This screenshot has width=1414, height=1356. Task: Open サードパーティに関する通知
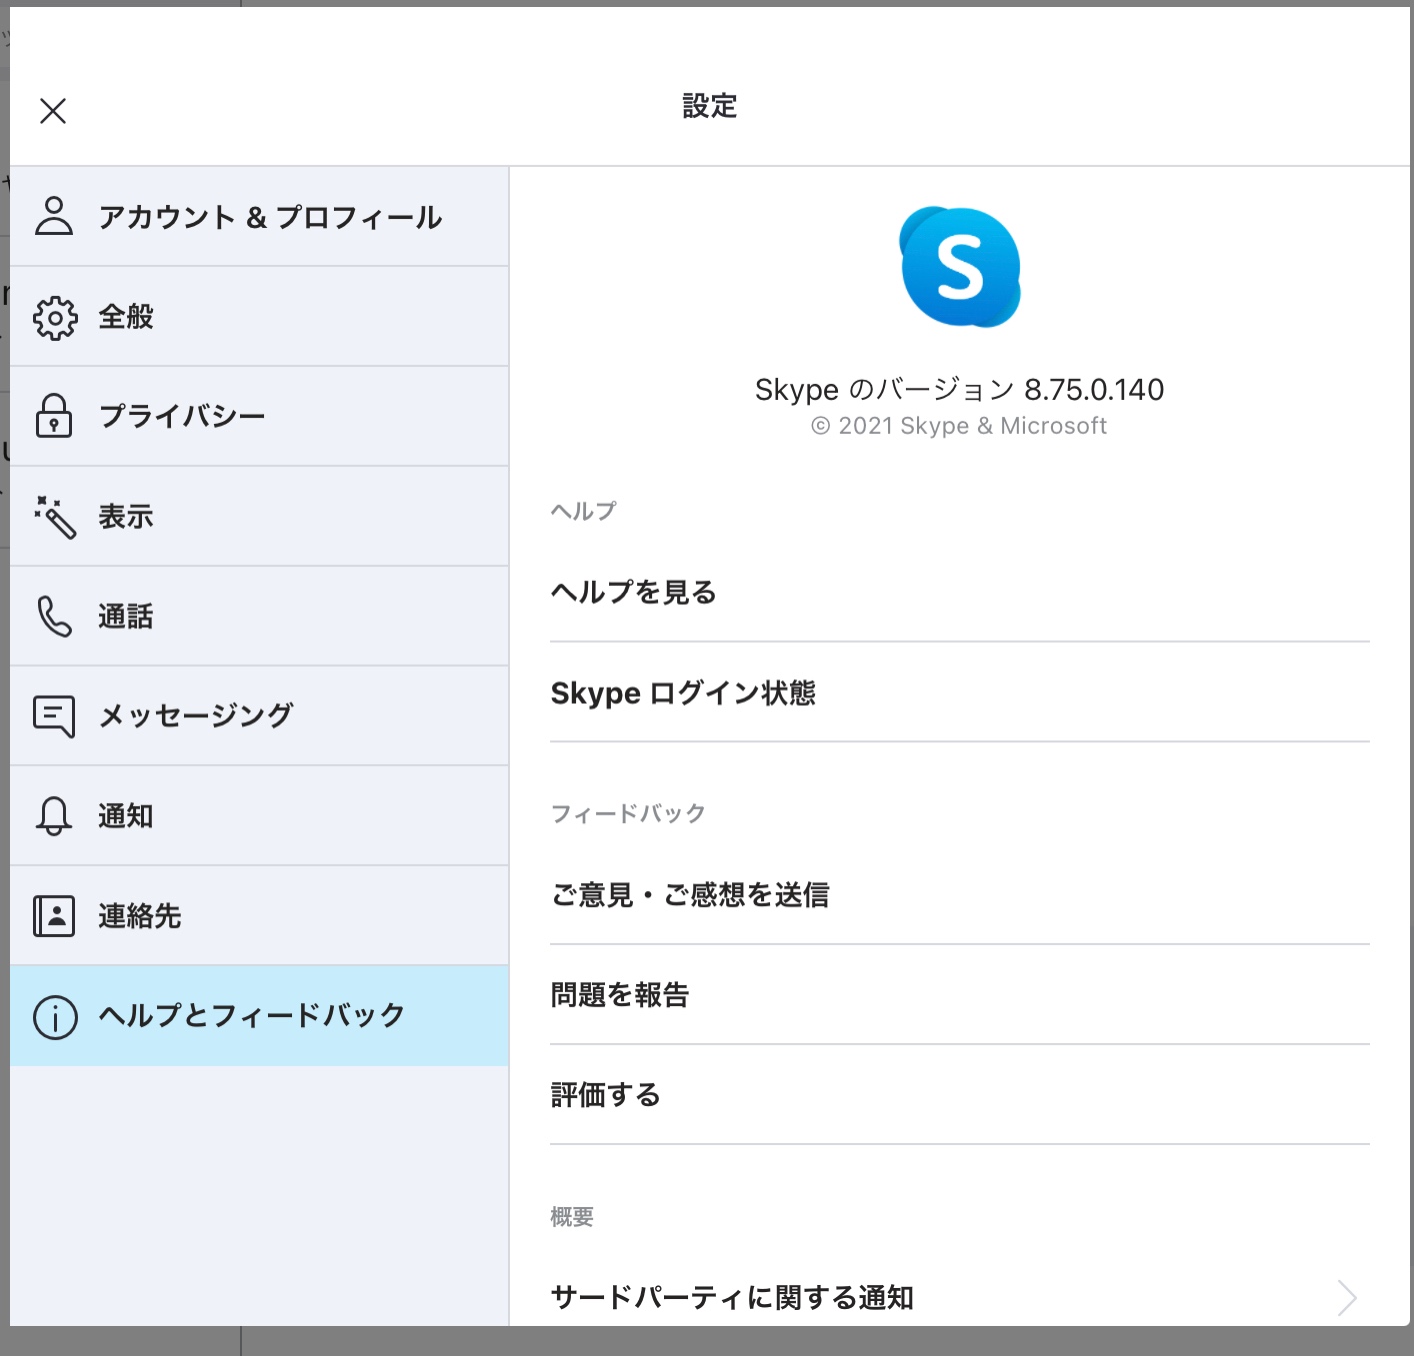[960, 1297]
